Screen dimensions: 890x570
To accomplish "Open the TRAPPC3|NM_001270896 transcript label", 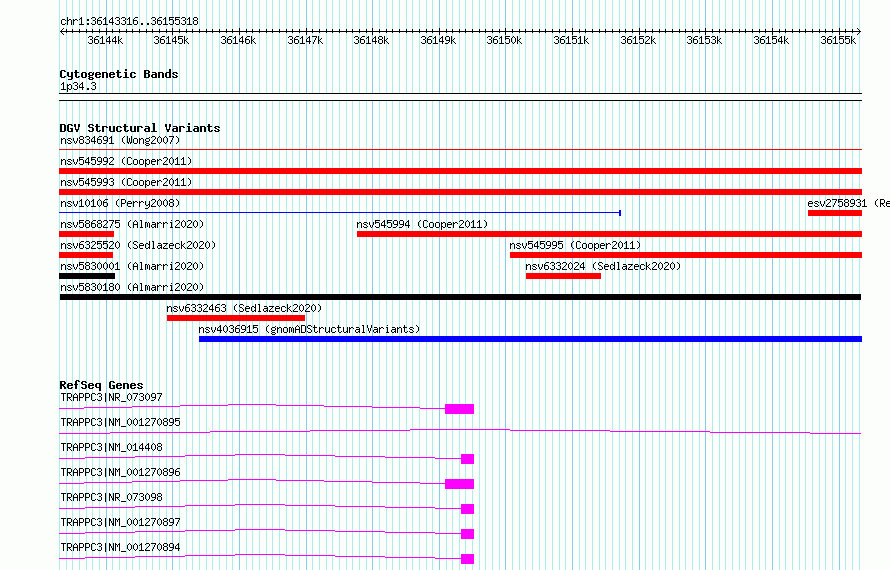I will coord(120,472).
